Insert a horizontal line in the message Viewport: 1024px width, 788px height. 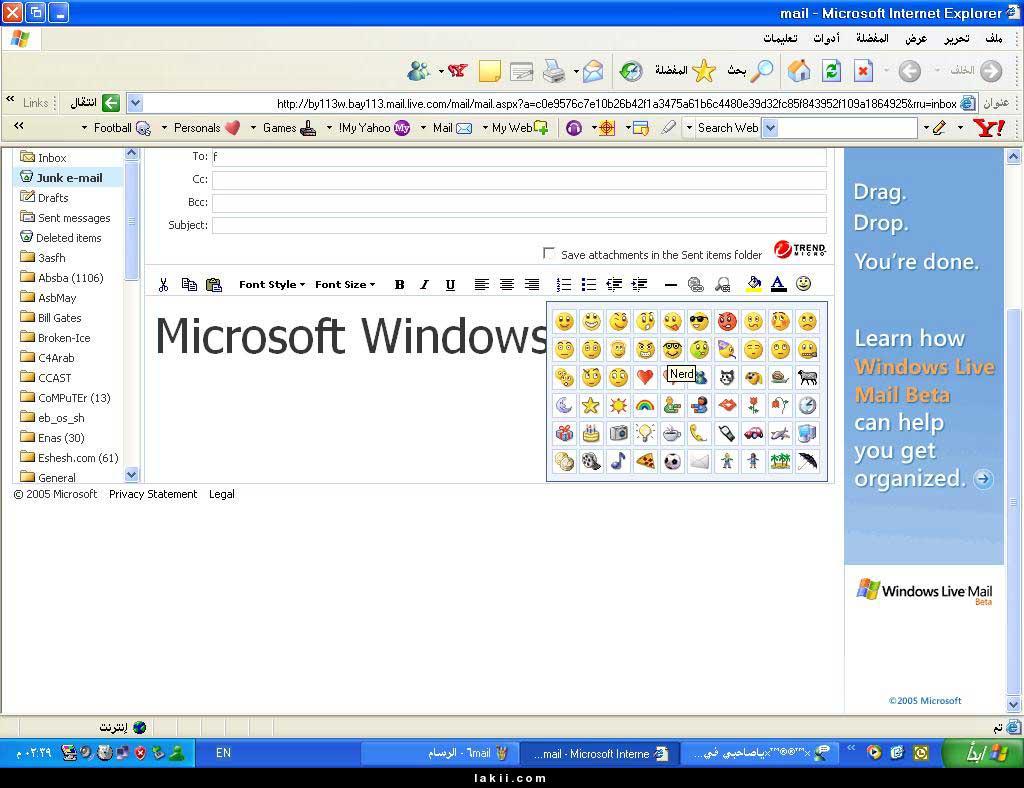click(x=671, y=285)
